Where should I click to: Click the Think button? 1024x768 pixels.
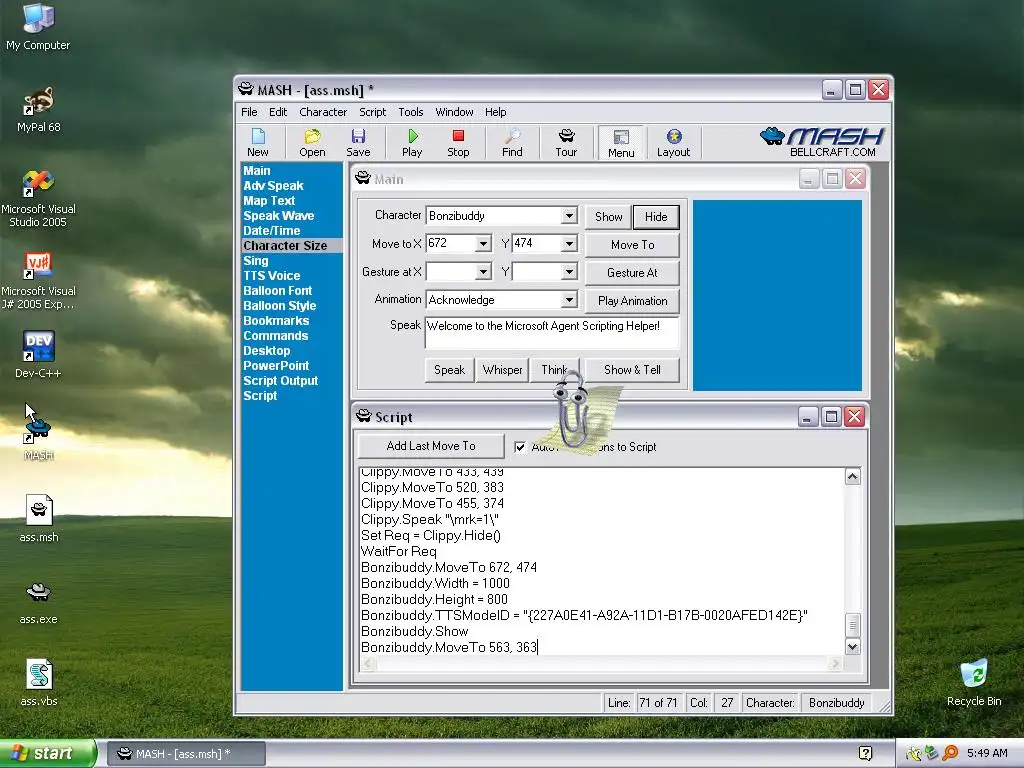click(x=555, y=370)
